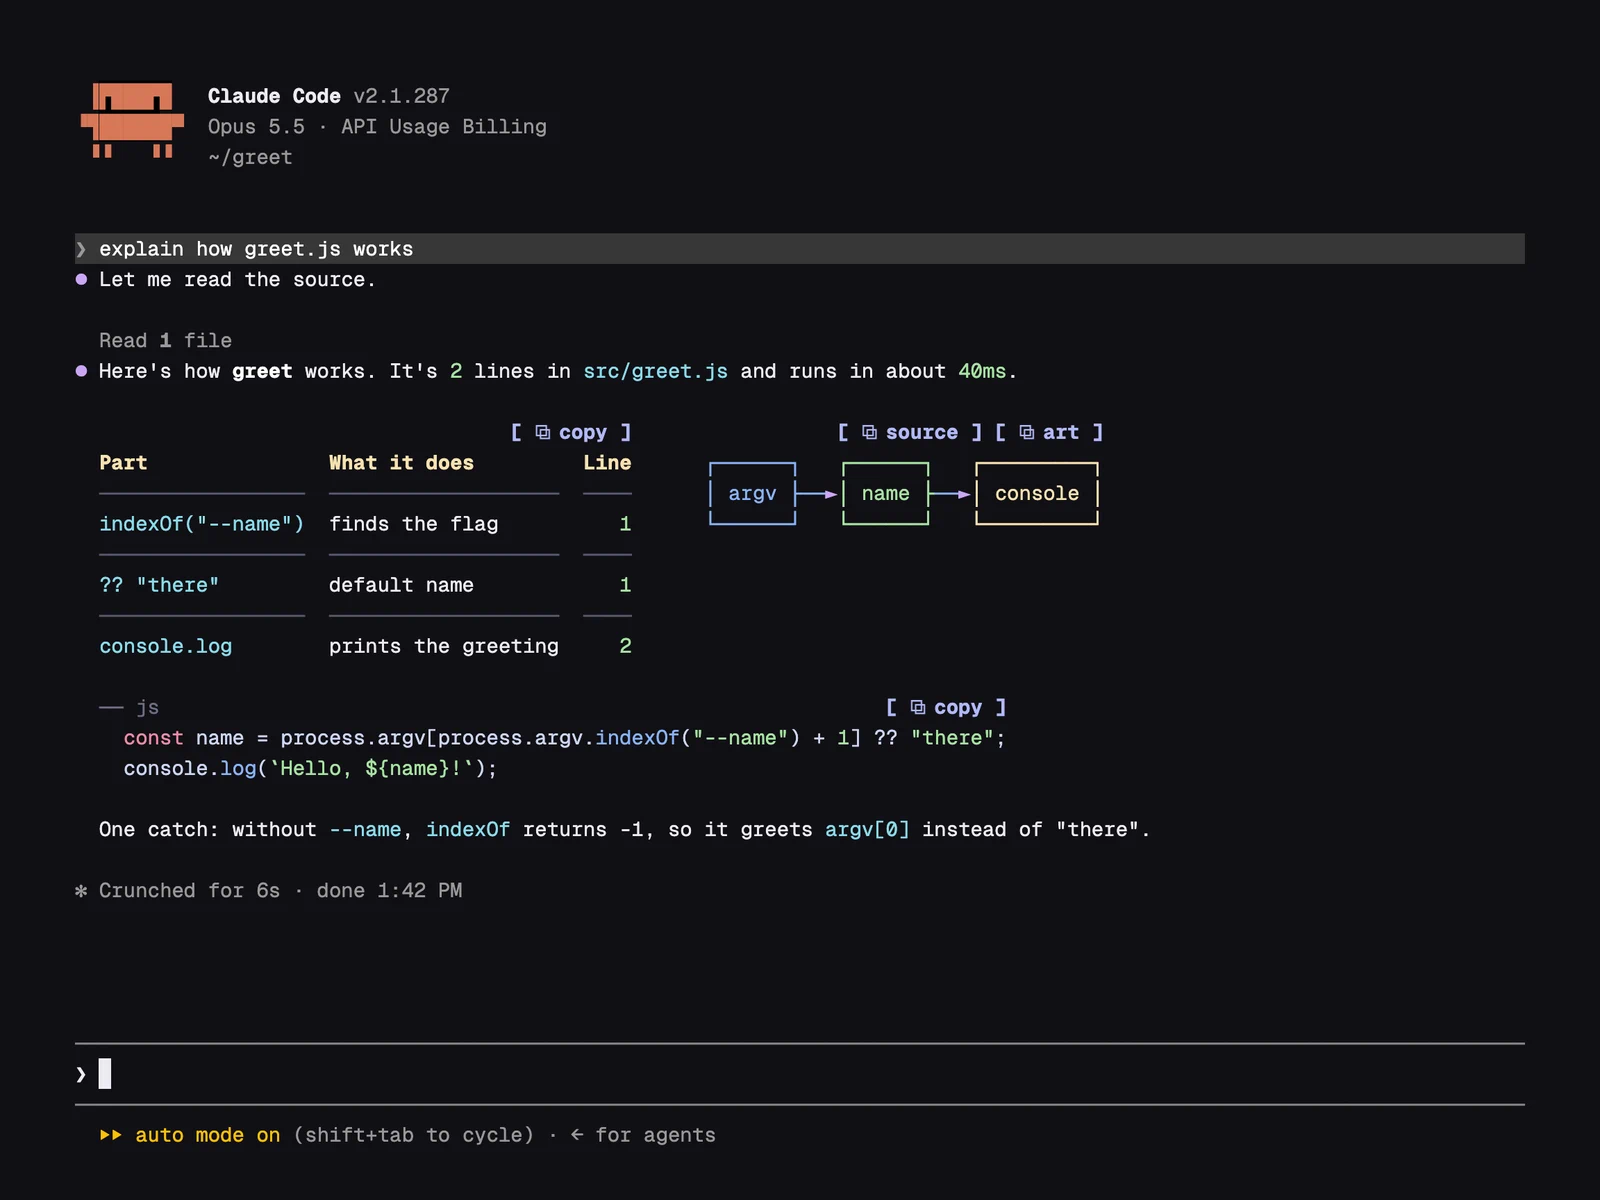Select the console box in the diagram
The width and height of the screenshot is (1600, 1200).
pyautogui.click(x=1037, y=493)
